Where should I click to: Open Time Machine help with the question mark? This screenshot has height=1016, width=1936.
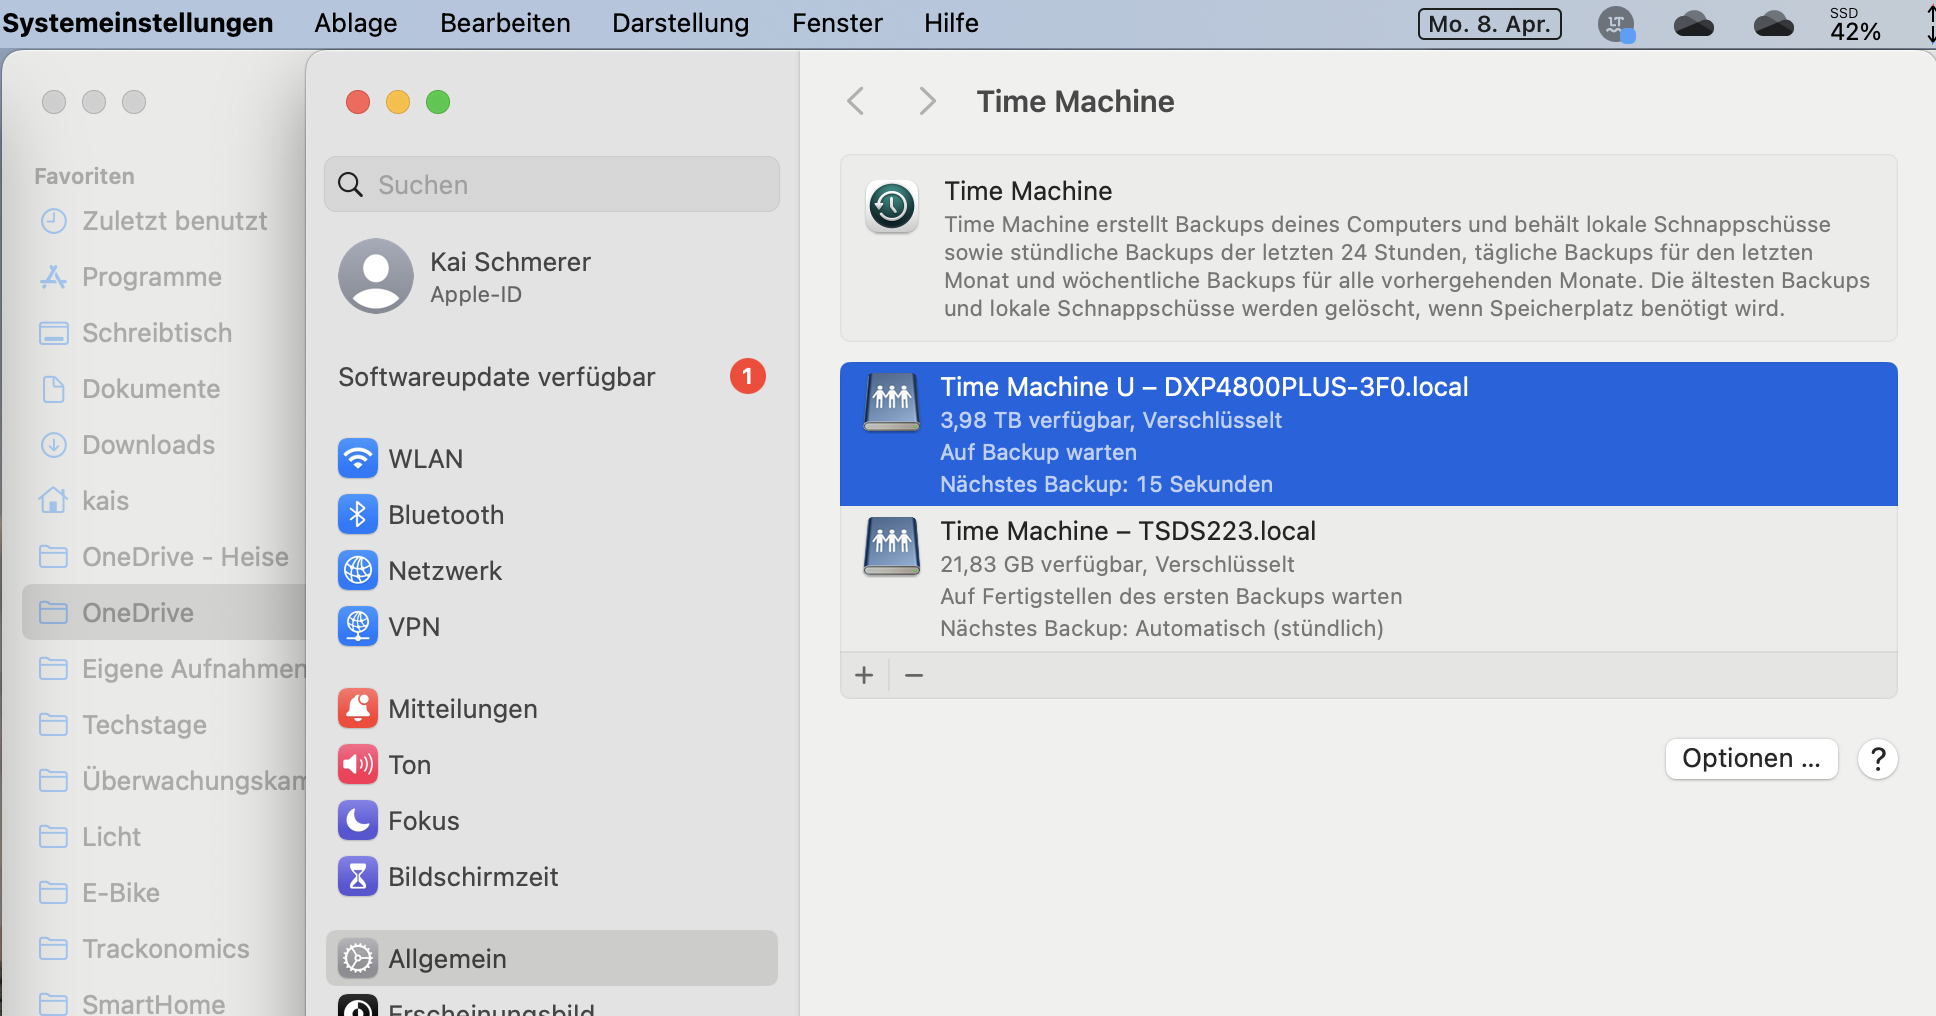click(x=1878, y=759)
